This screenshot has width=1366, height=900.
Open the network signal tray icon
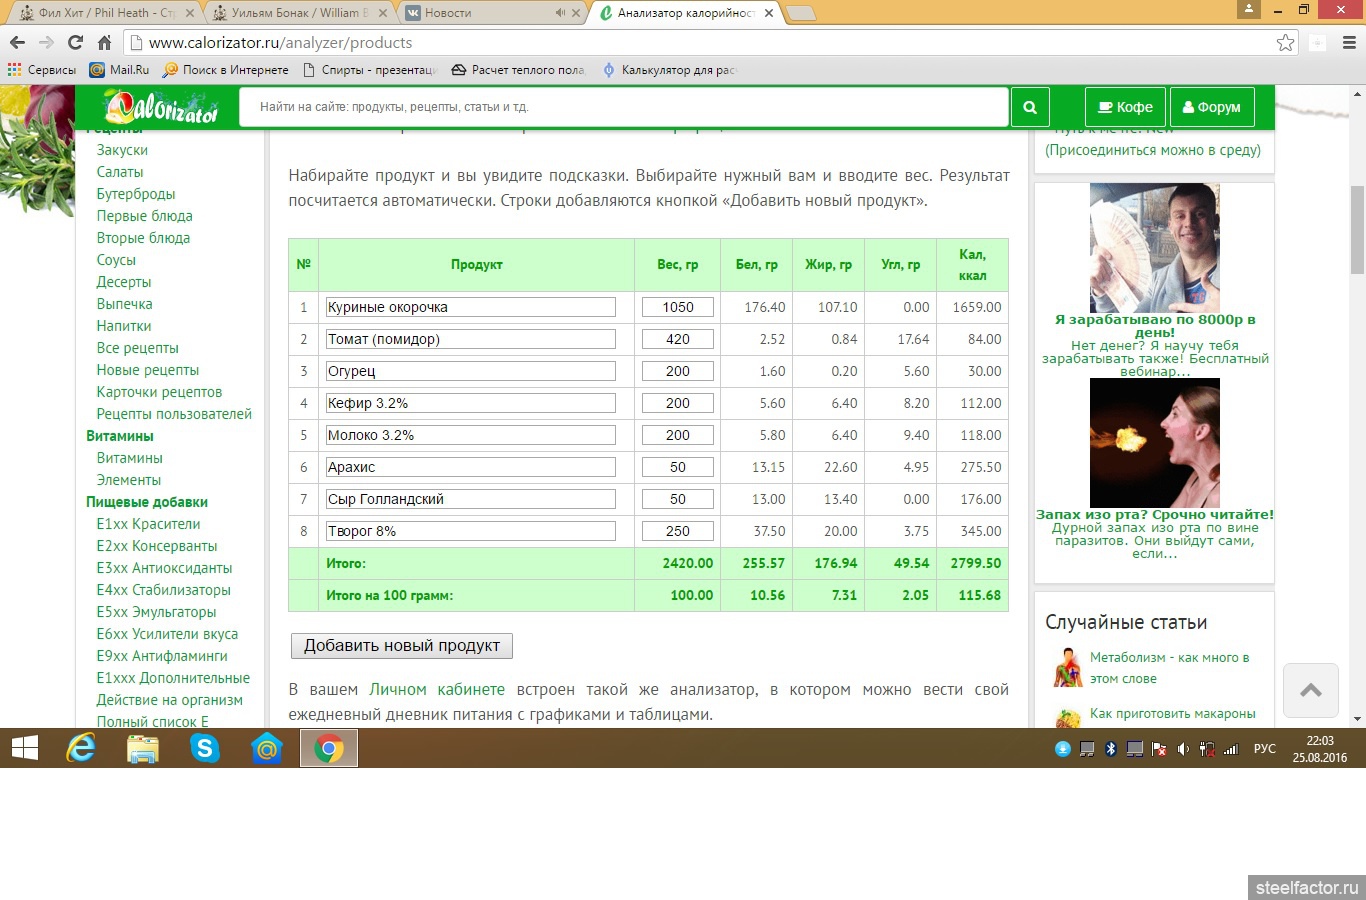coord(1231,749)
